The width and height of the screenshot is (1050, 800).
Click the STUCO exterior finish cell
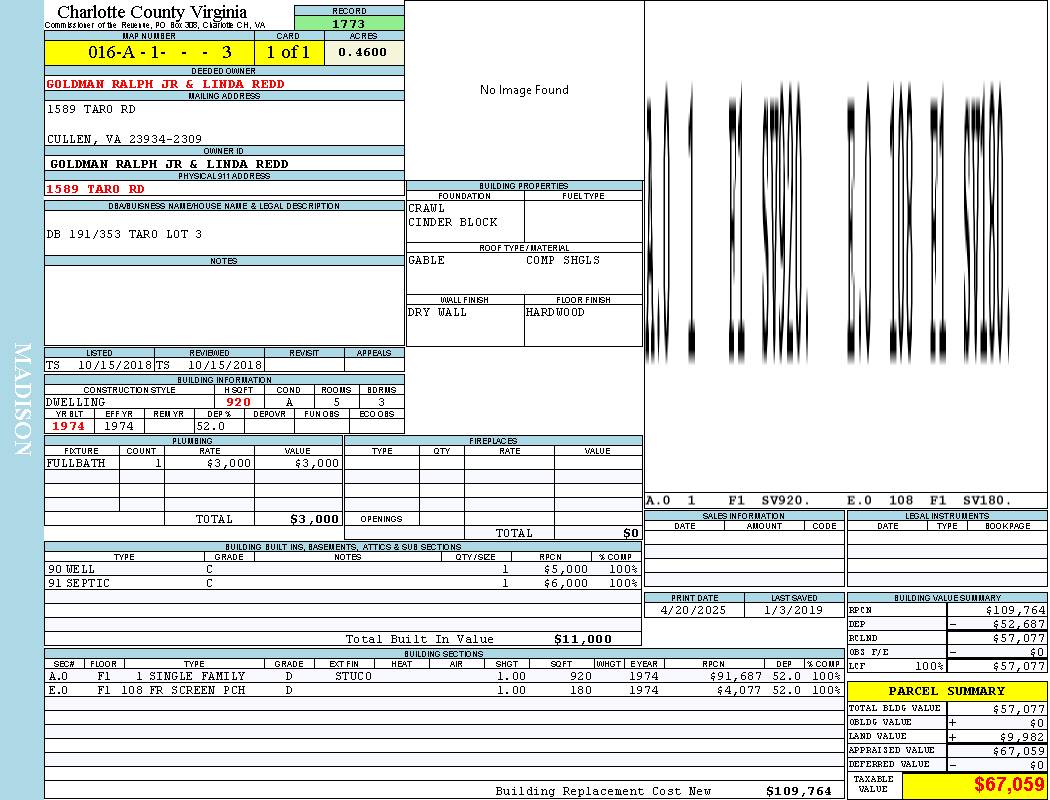point(353,676)
